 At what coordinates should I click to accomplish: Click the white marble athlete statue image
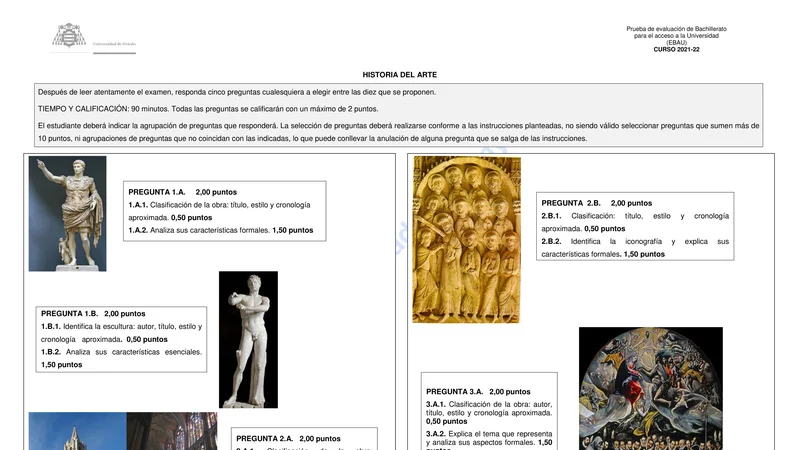click(248, 339)
